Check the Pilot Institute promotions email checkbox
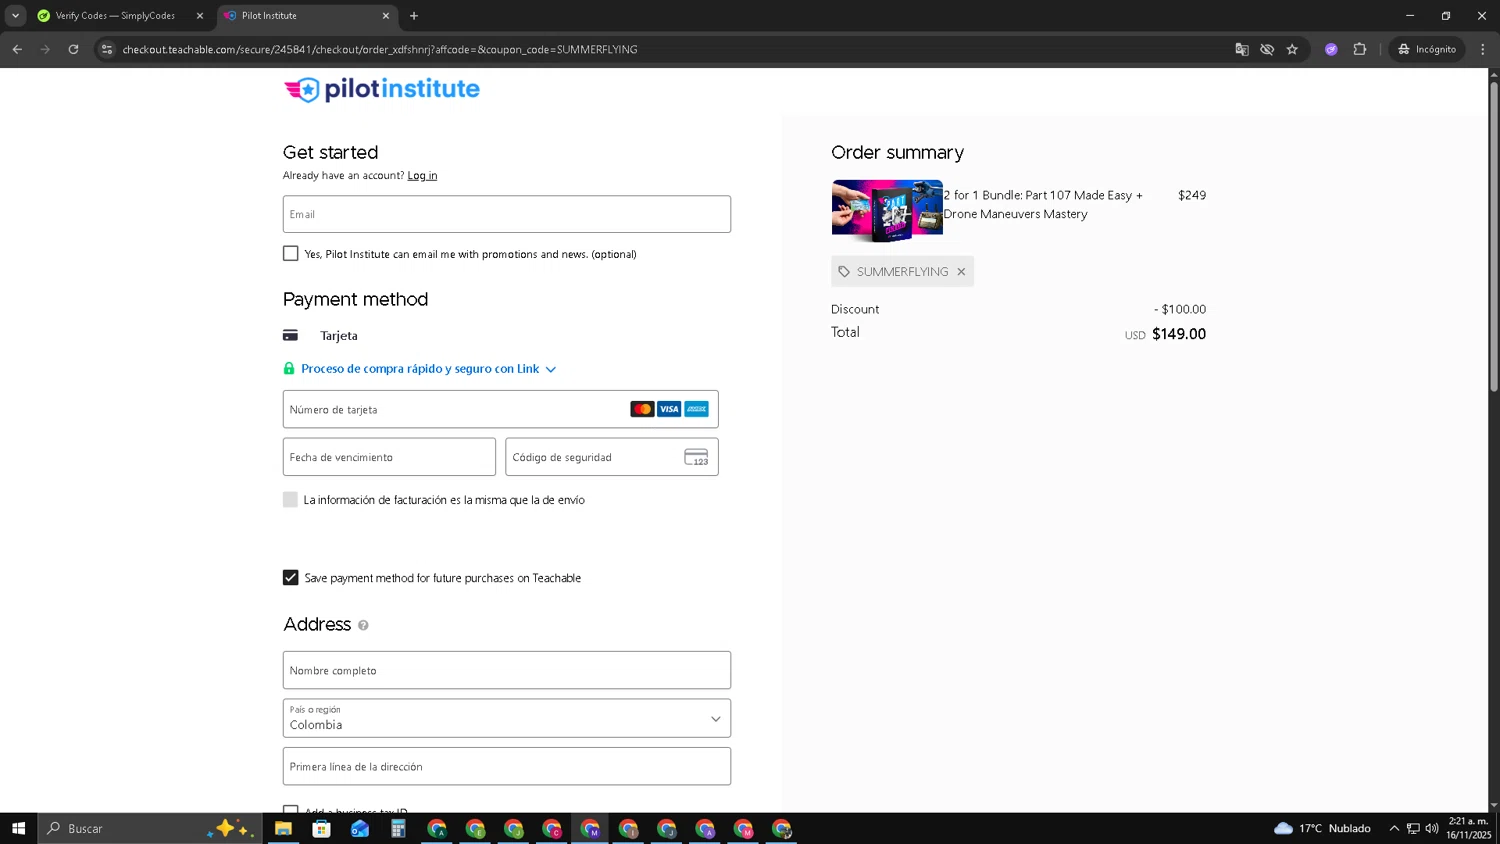Screen dimensions: 1500x844 coord(291,254)
